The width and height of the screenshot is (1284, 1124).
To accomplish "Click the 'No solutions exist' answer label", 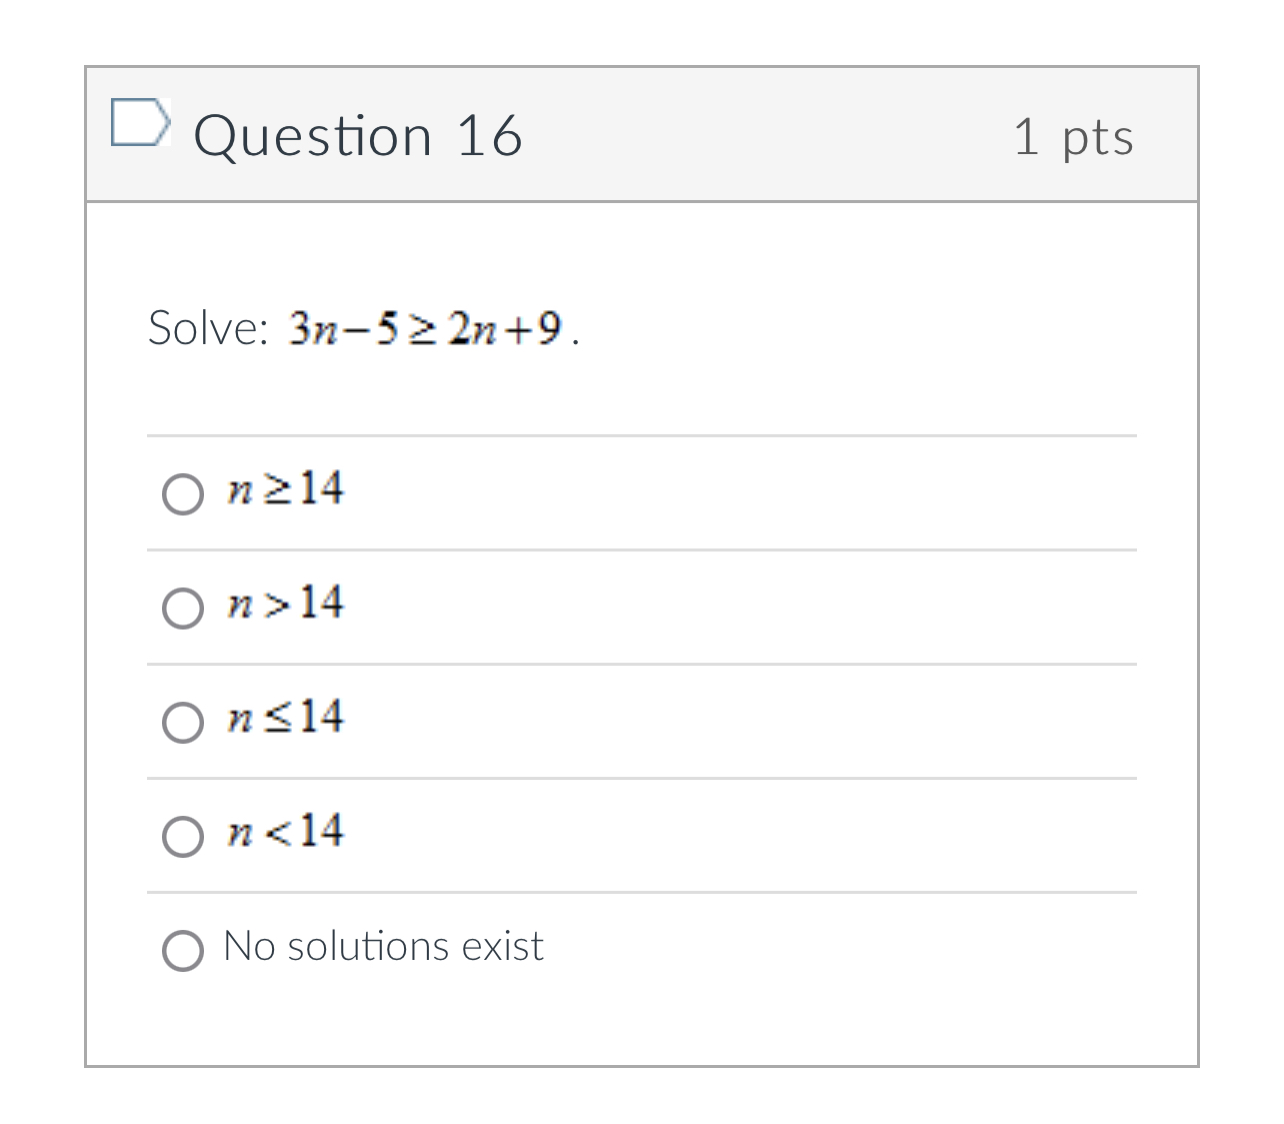I will 383,946.
